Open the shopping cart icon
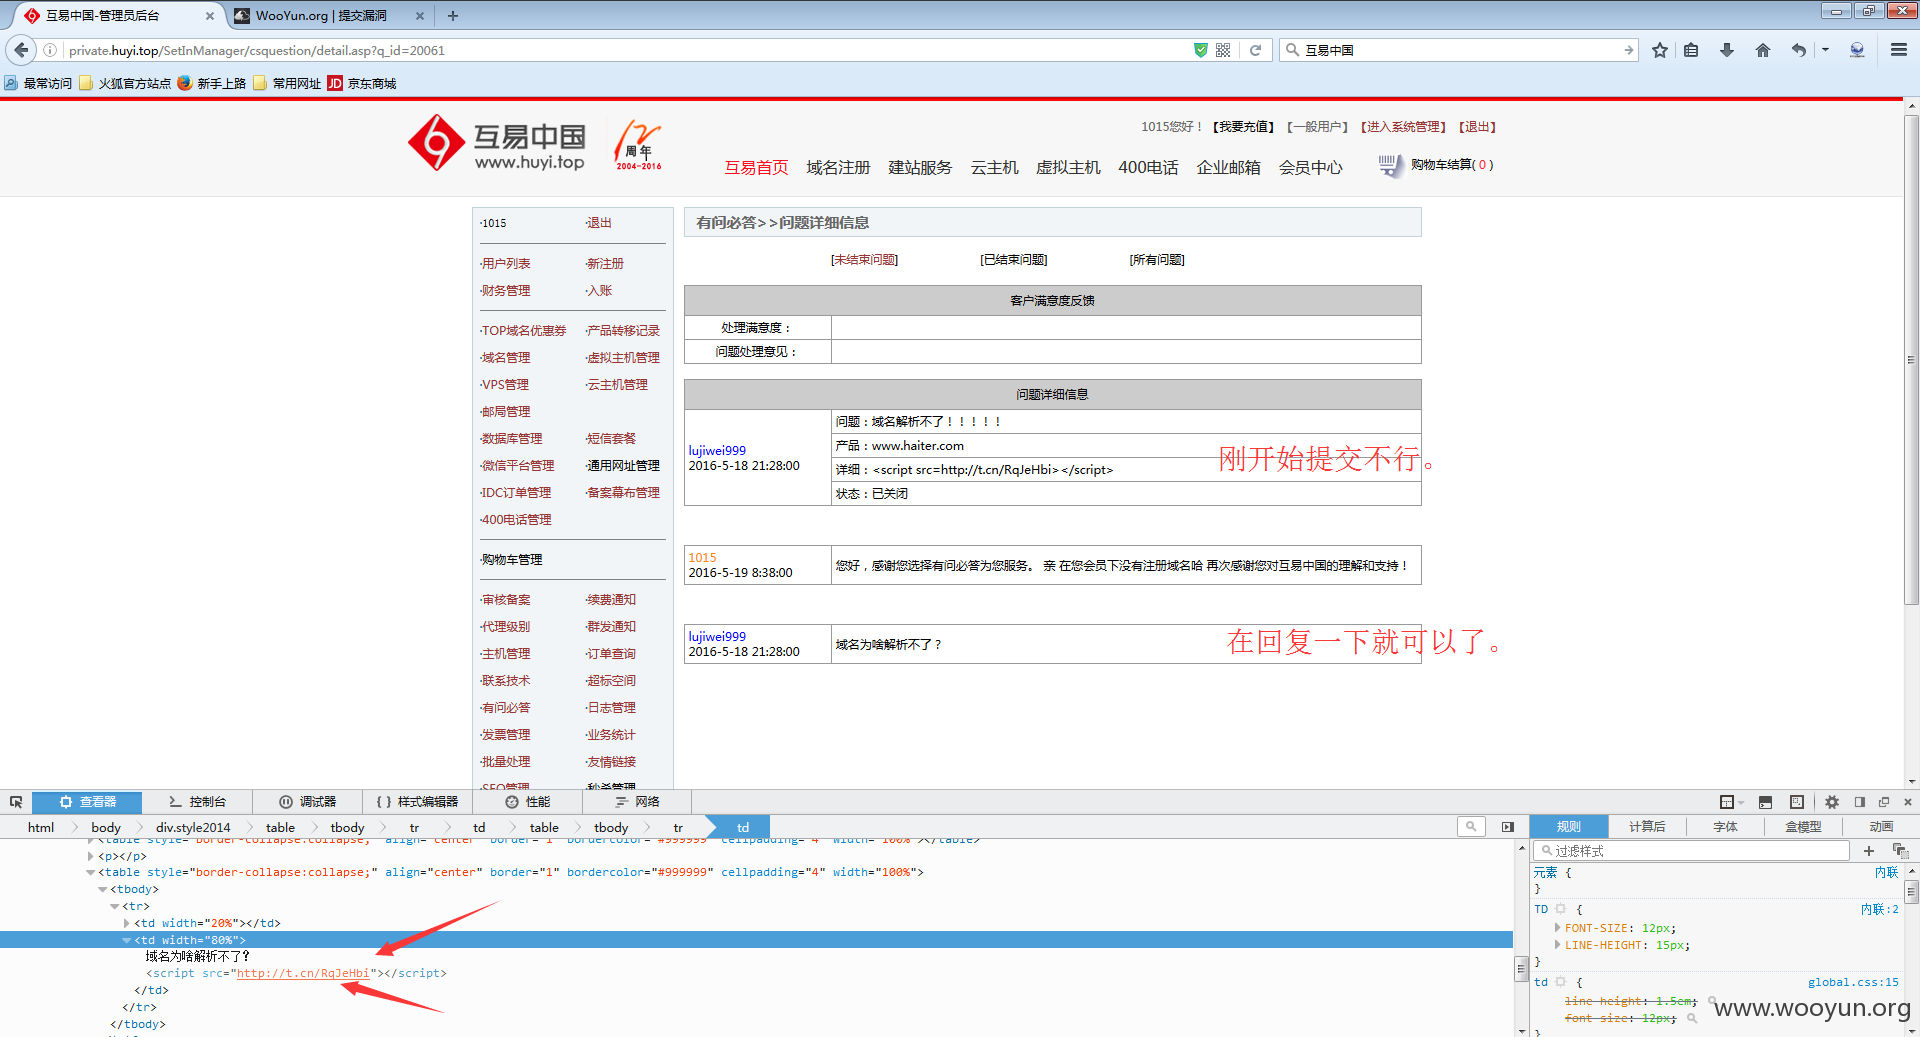This screenshot has width=1920, height=1037. click(1390, 165)
